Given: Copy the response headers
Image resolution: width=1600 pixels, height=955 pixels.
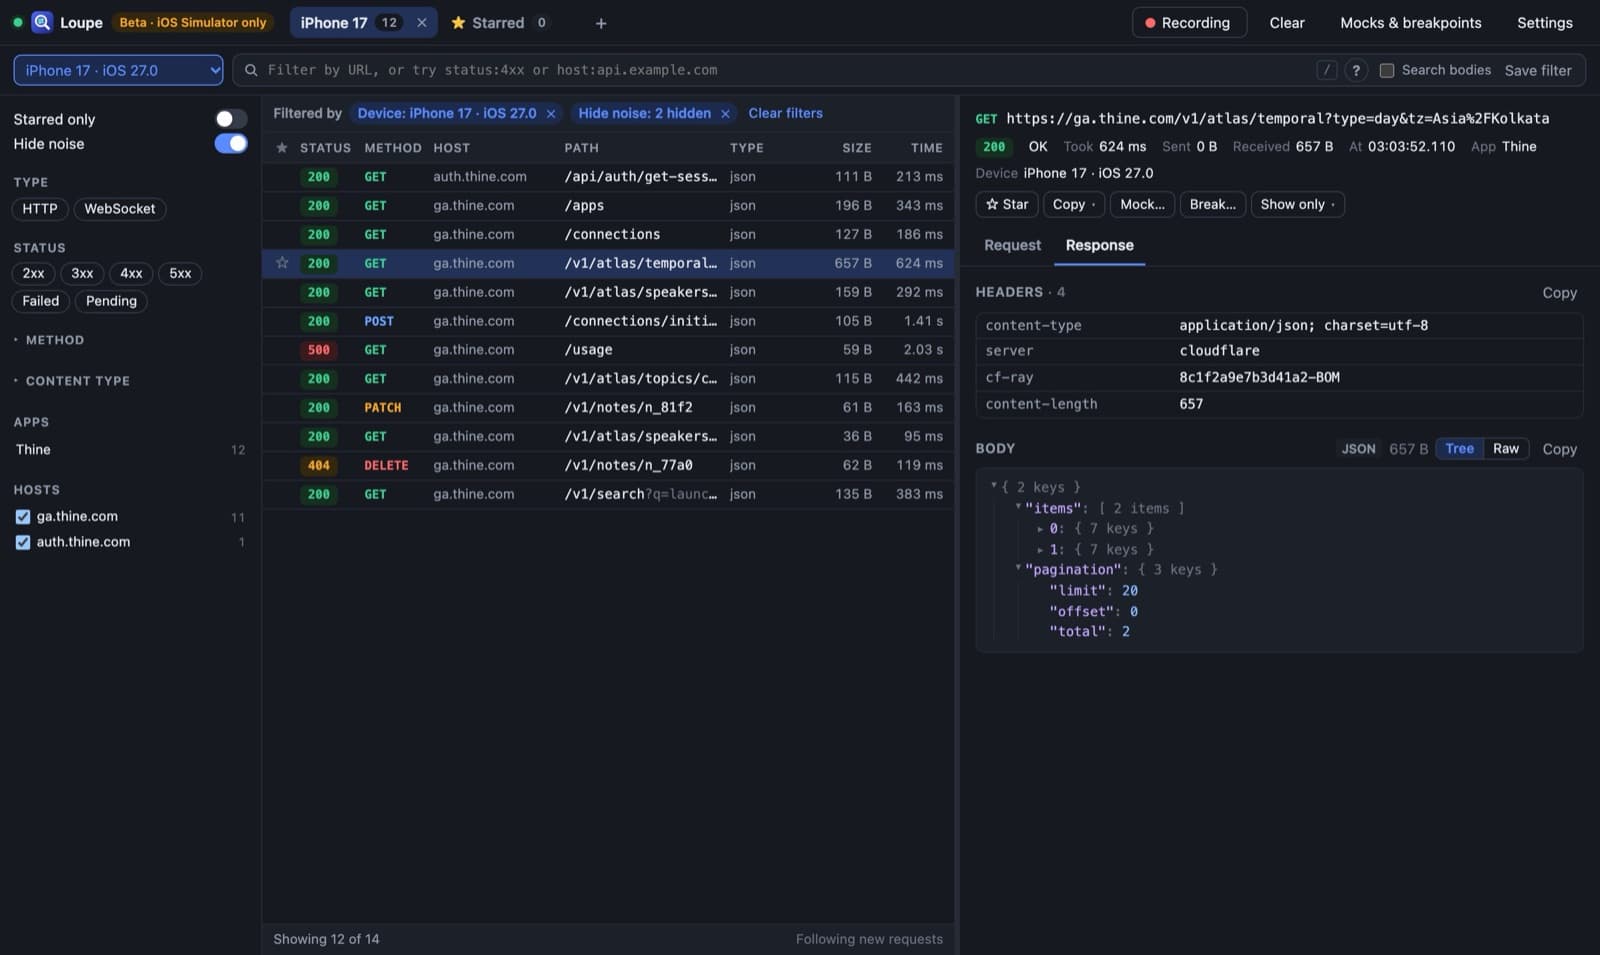Looking at the screenshot, I should pos(1559,293).
